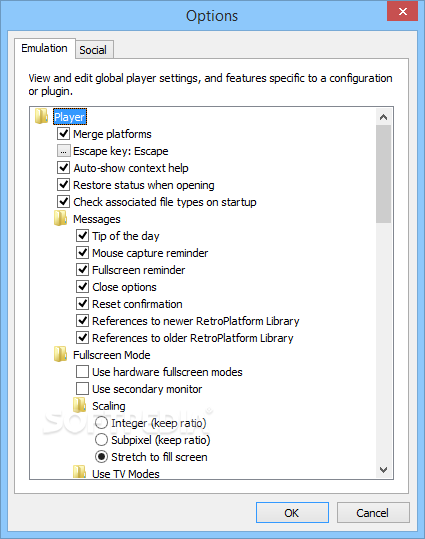Click the 'Escape key: Escape' text

(x=121, y=151)
